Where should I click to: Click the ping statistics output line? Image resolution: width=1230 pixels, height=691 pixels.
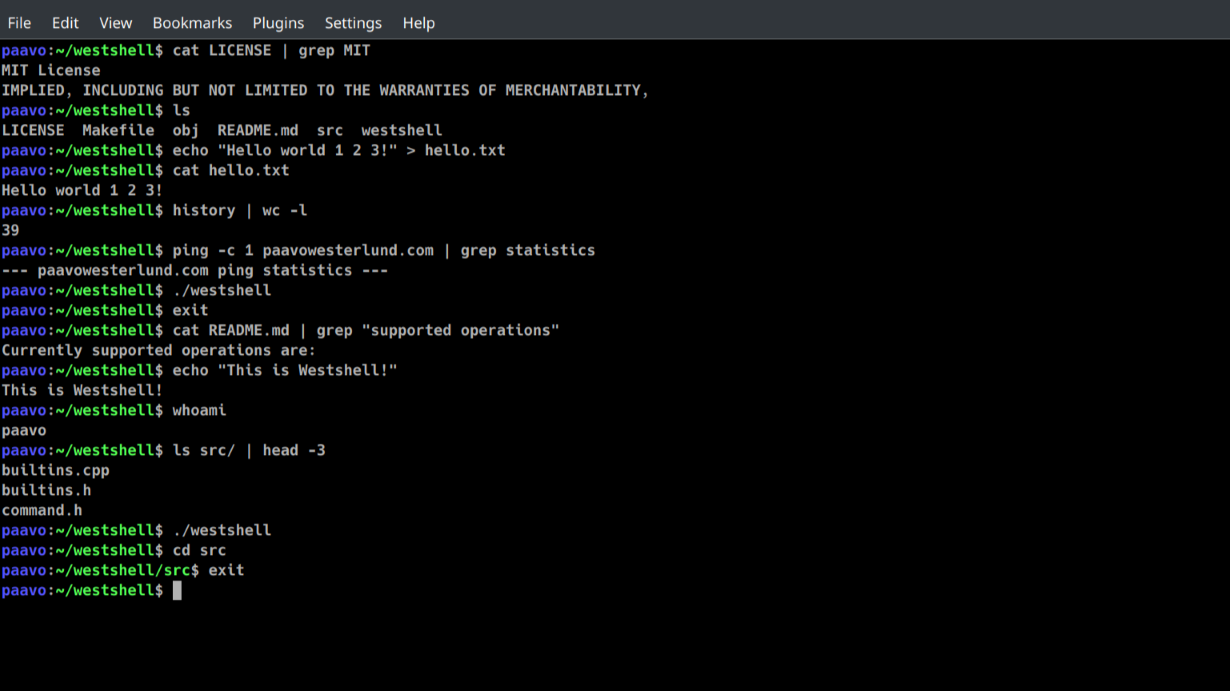(x=194, y=270)
